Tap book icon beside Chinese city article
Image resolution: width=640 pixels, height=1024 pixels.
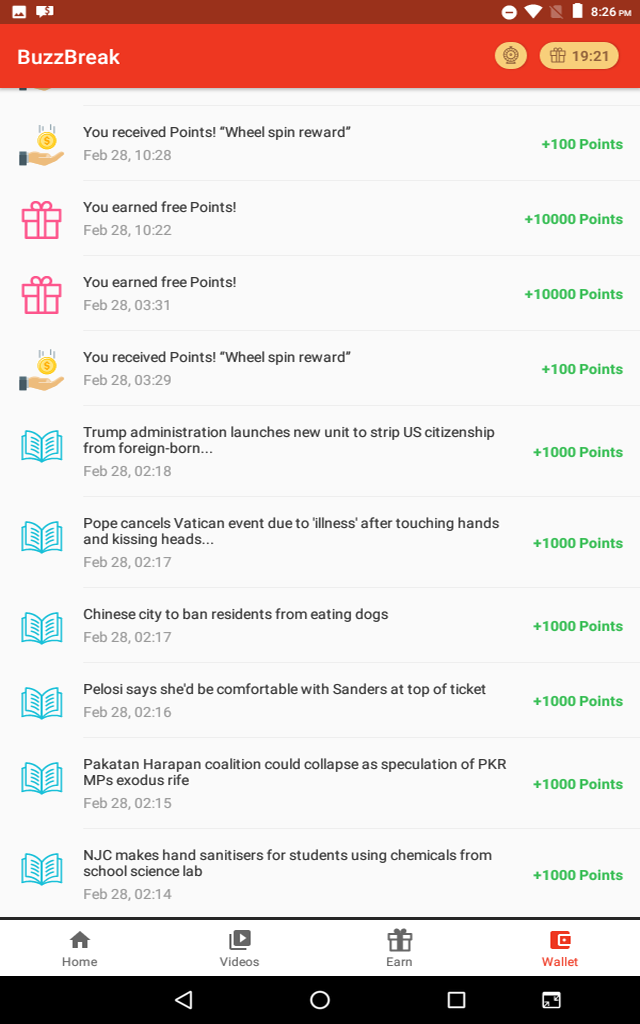pos(42,627)
